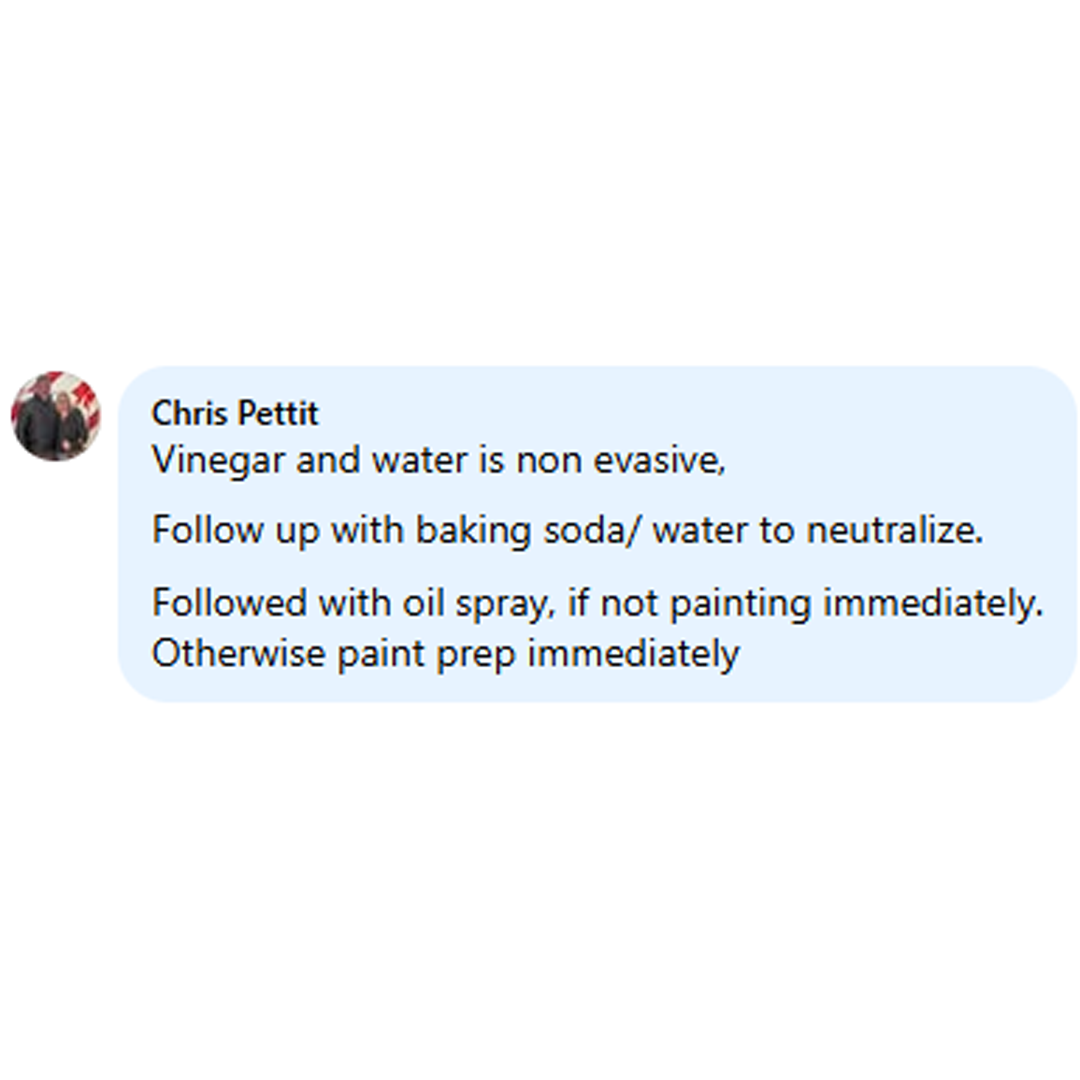Click the words "Follow up" in the second line
The height and width of the screenshot is (1080, 1080).
[x=236, y=530]
